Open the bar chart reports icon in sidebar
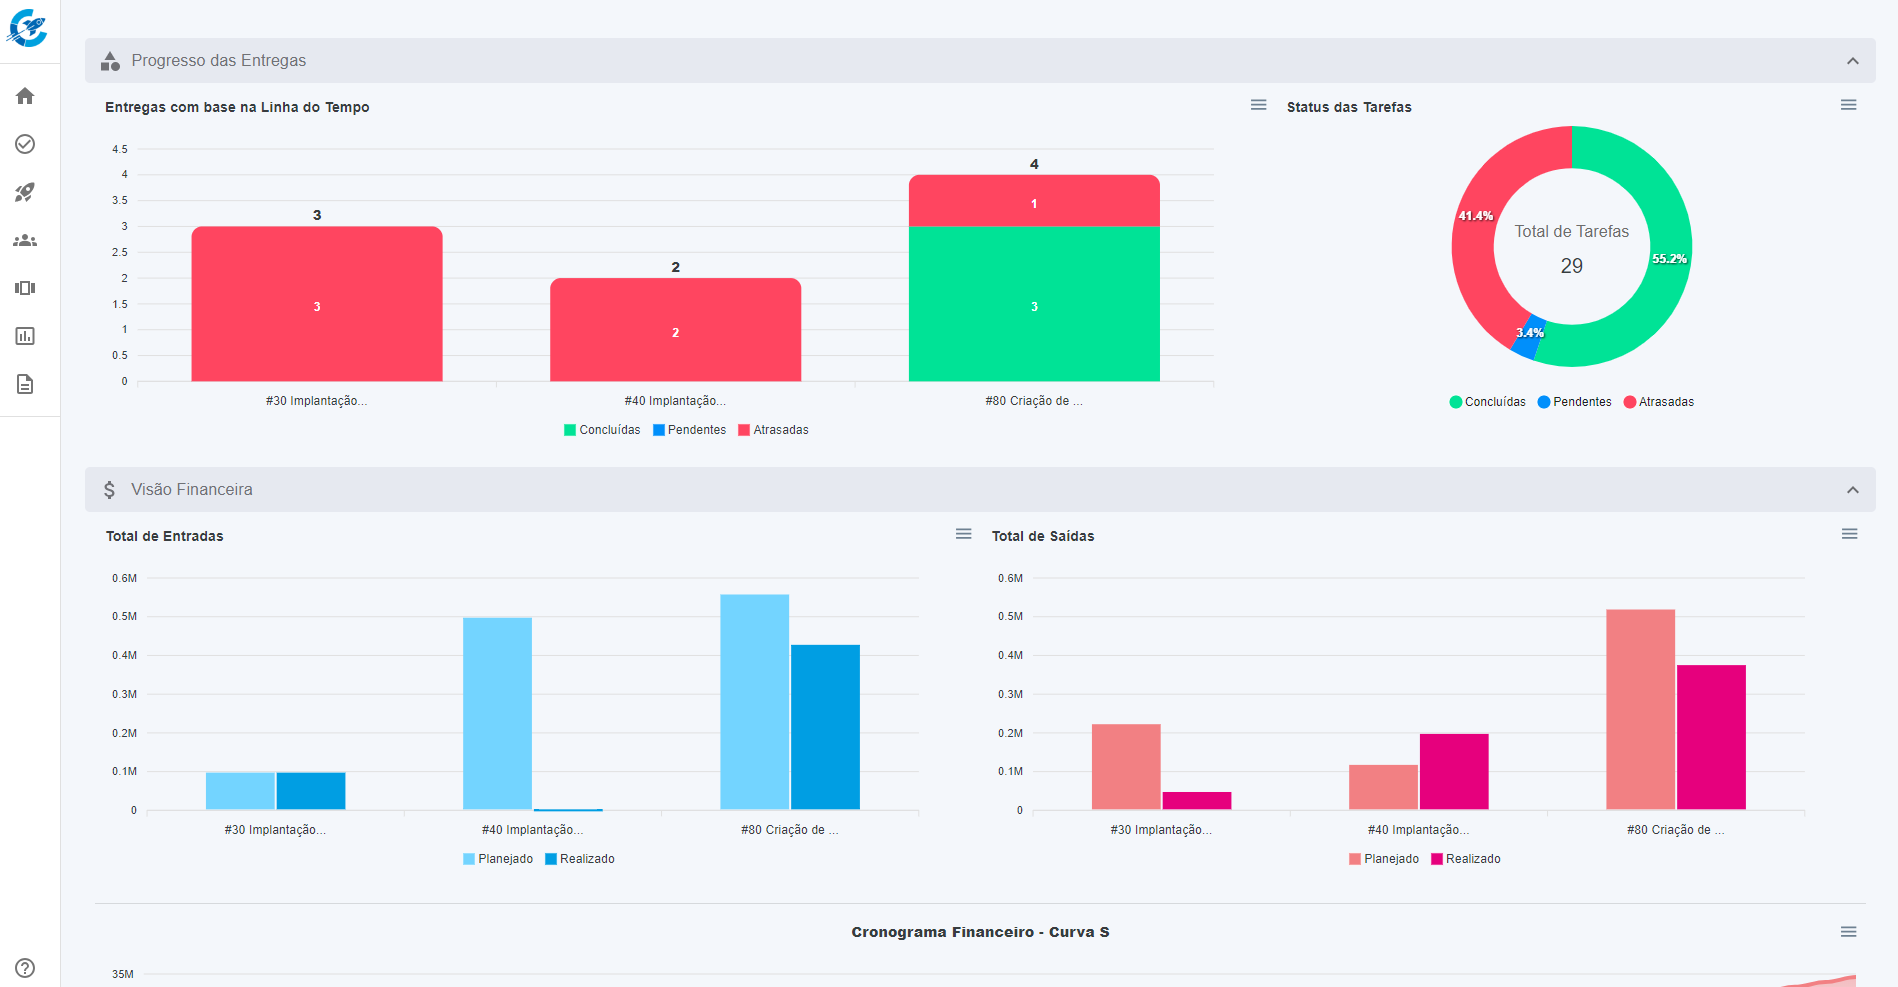Viewport: 1898px width, 987px height. 25,336
